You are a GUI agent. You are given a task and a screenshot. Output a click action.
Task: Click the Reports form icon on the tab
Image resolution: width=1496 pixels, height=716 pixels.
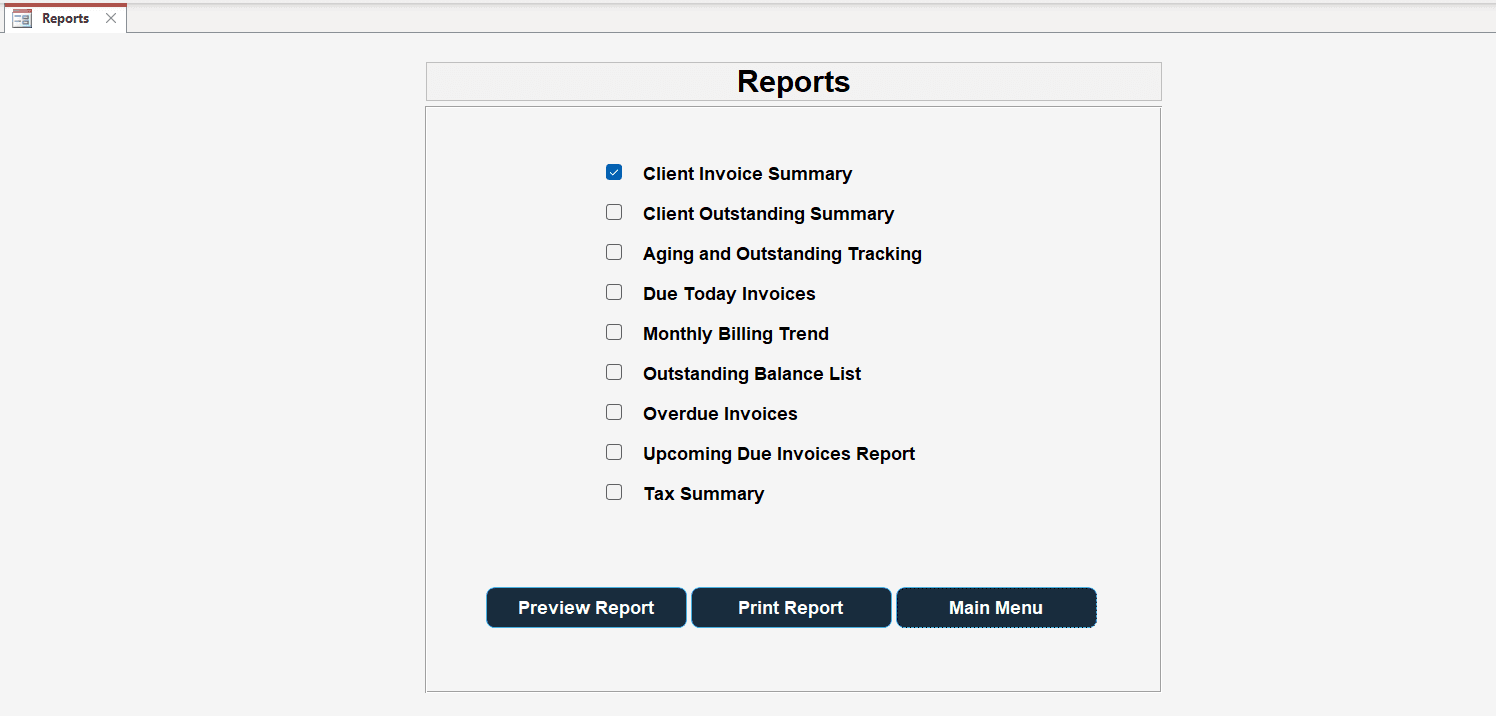coord(20,17)
